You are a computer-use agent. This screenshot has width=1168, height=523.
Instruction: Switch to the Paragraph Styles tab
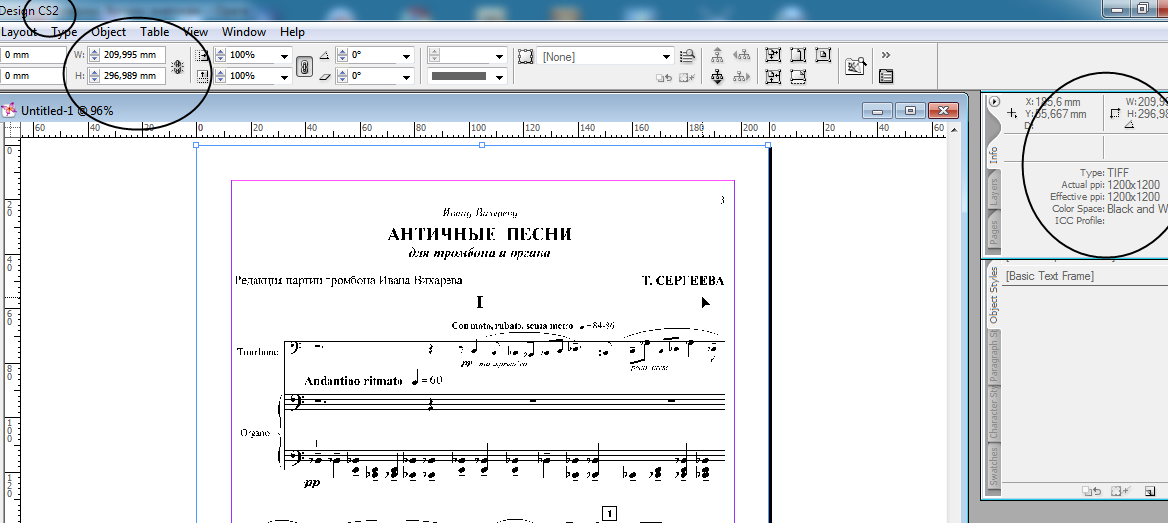pyautogui.click(x=993, y=356)
